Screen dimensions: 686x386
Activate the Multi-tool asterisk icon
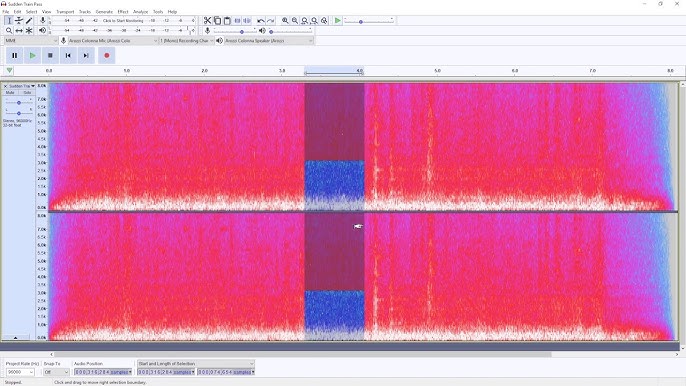[x=29, y=31]
